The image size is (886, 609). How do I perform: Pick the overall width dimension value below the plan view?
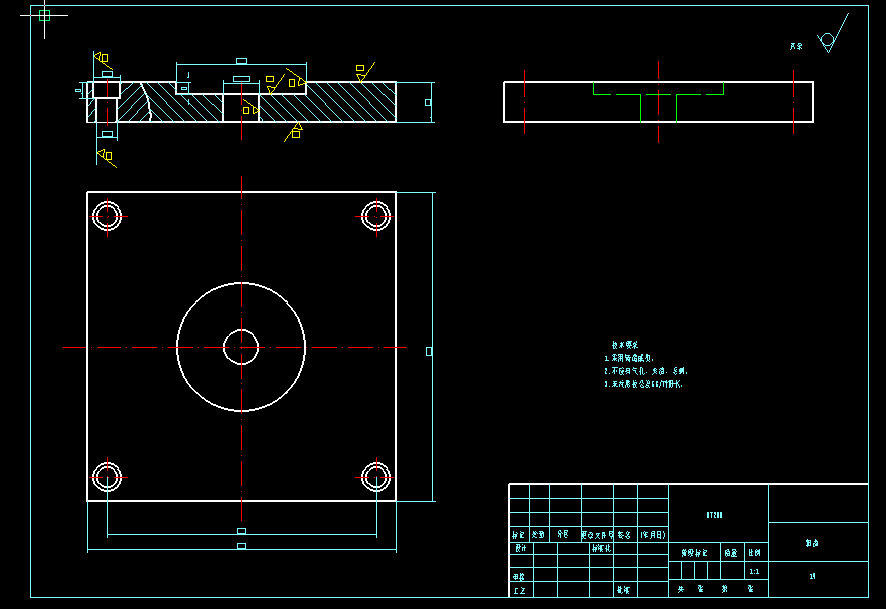[x=241, y=546]
